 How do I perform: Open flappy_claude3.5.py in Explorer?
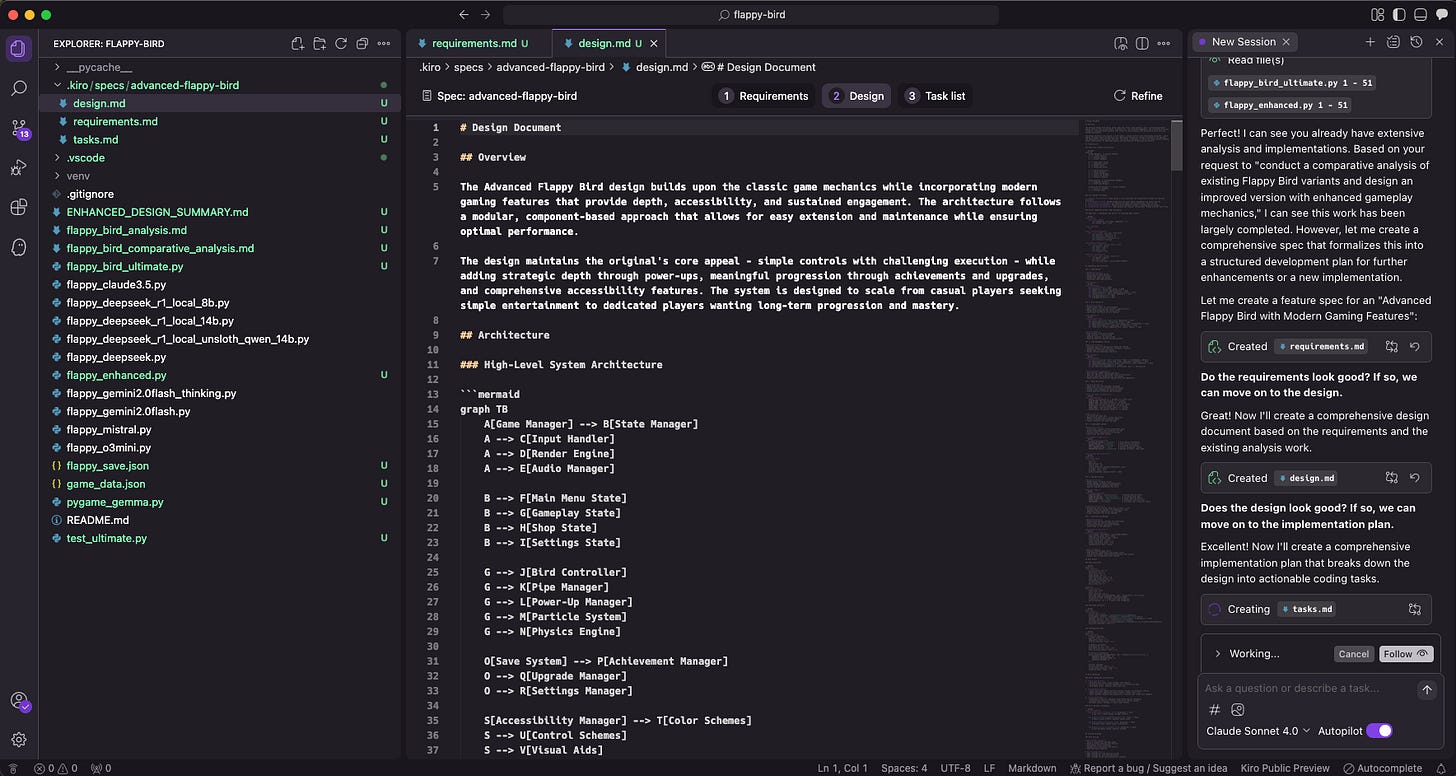116,285
